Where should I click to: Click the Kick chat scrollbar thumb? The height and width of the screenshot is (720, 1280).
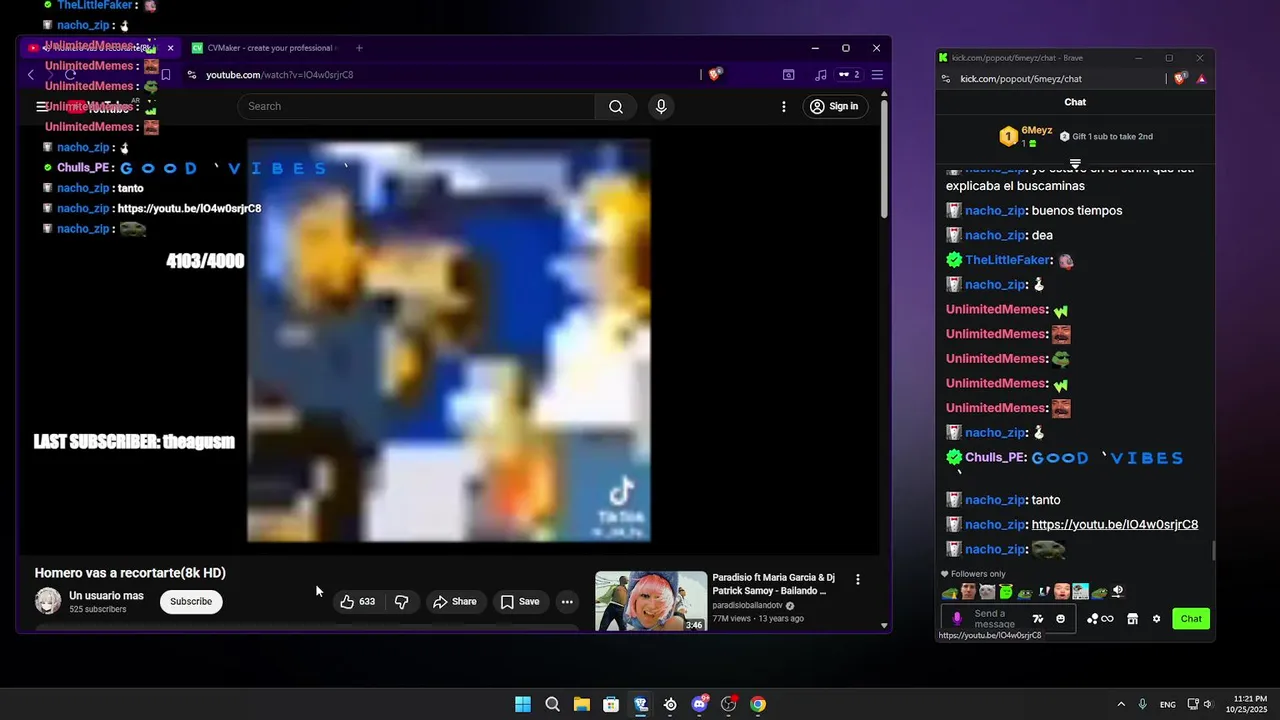coord(1213,550)
